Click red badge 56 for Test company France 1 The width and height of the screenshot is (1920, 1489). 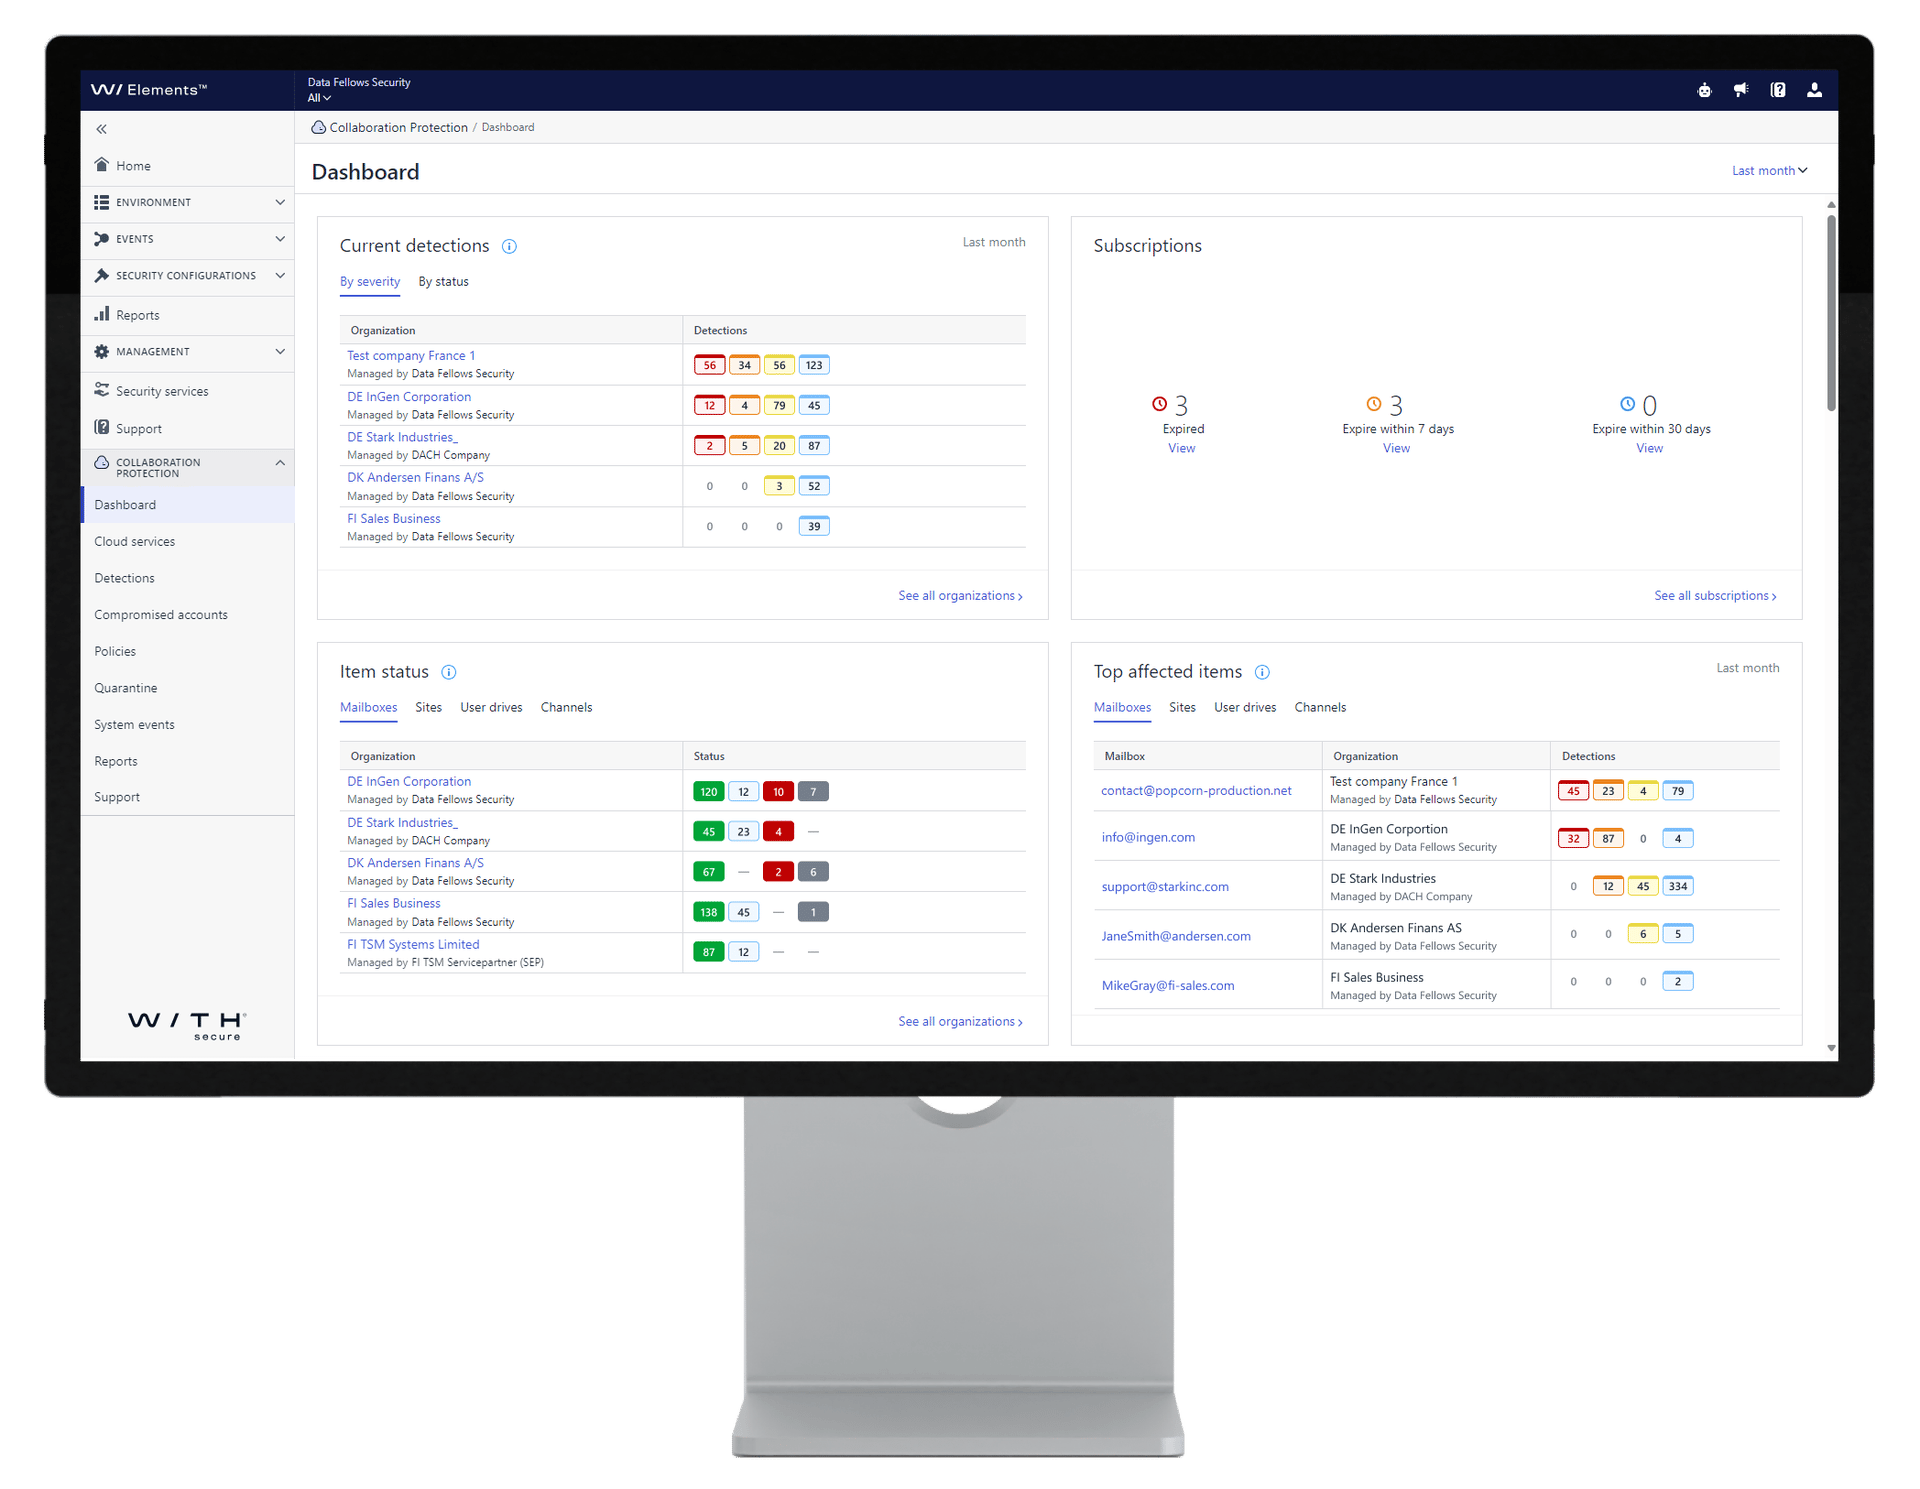tap(709, 365)
